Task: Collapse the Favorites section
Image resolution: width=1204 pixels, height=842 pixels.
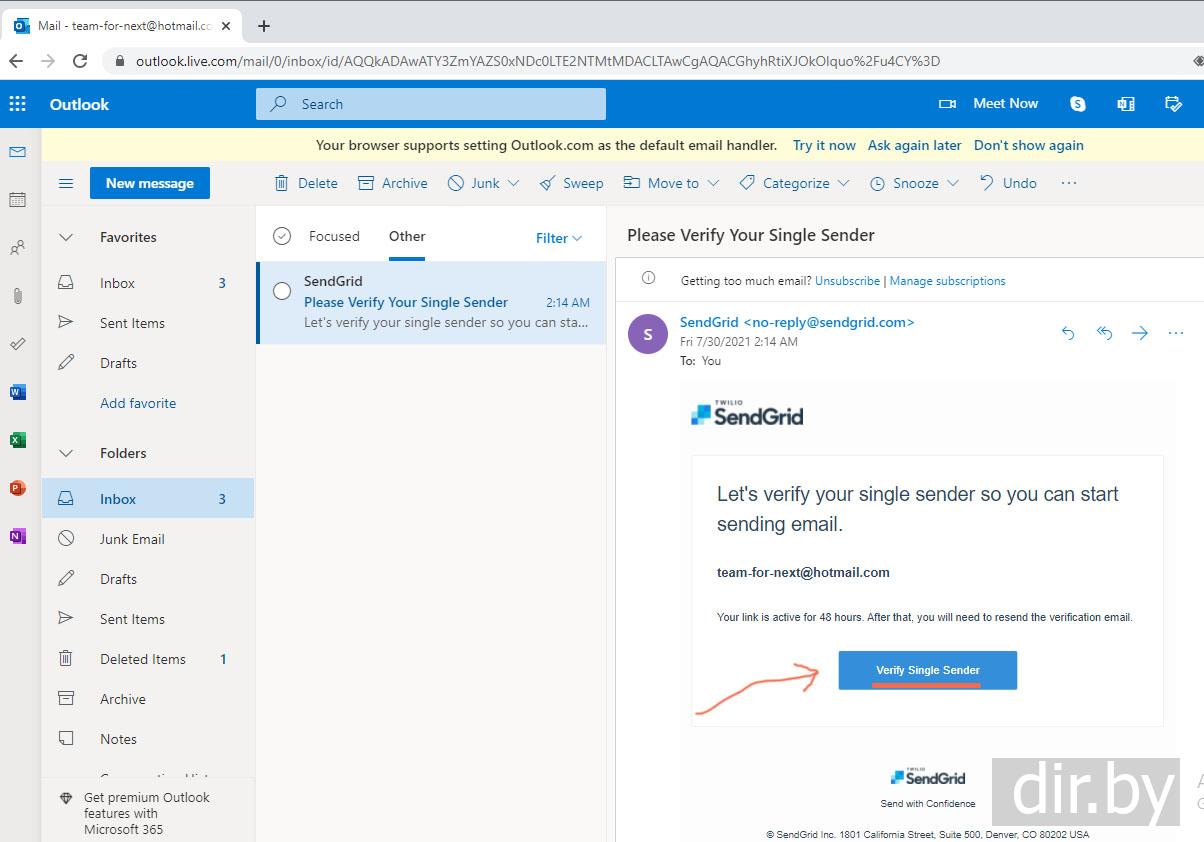Action: tap(66, 237)
